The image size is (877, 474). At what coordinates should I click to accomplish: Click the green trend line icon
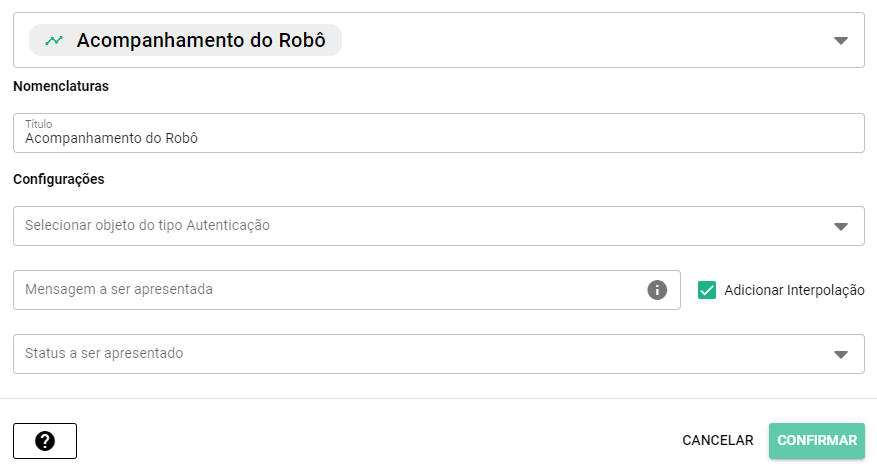[54, 41]
